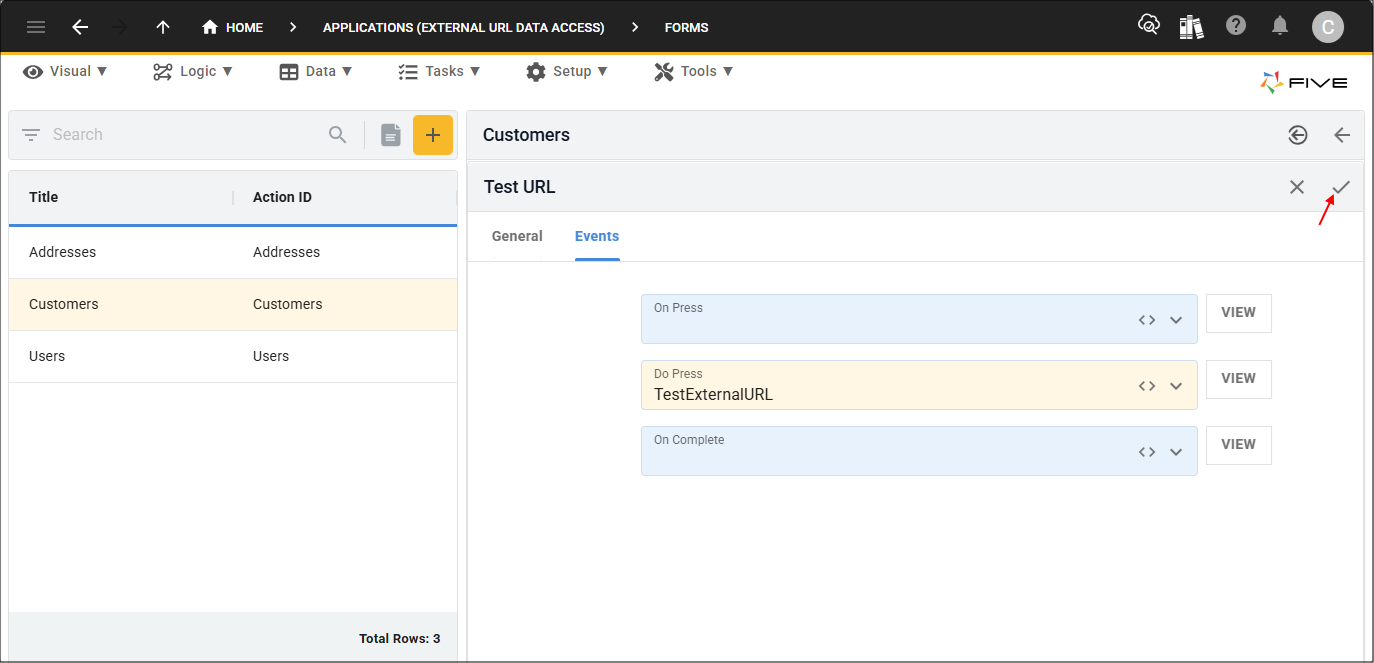Save Test URL with the checkmark icon

point(1341,187)
